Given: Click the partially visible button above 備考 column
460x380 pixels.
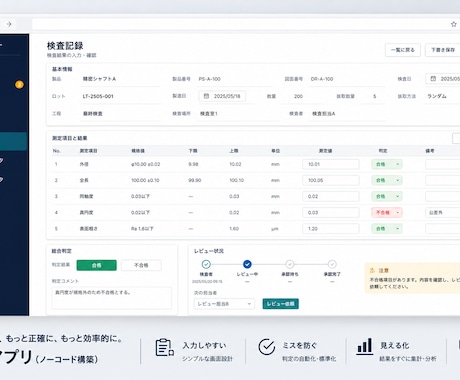Looking at the screenshot, I should 456,138.
